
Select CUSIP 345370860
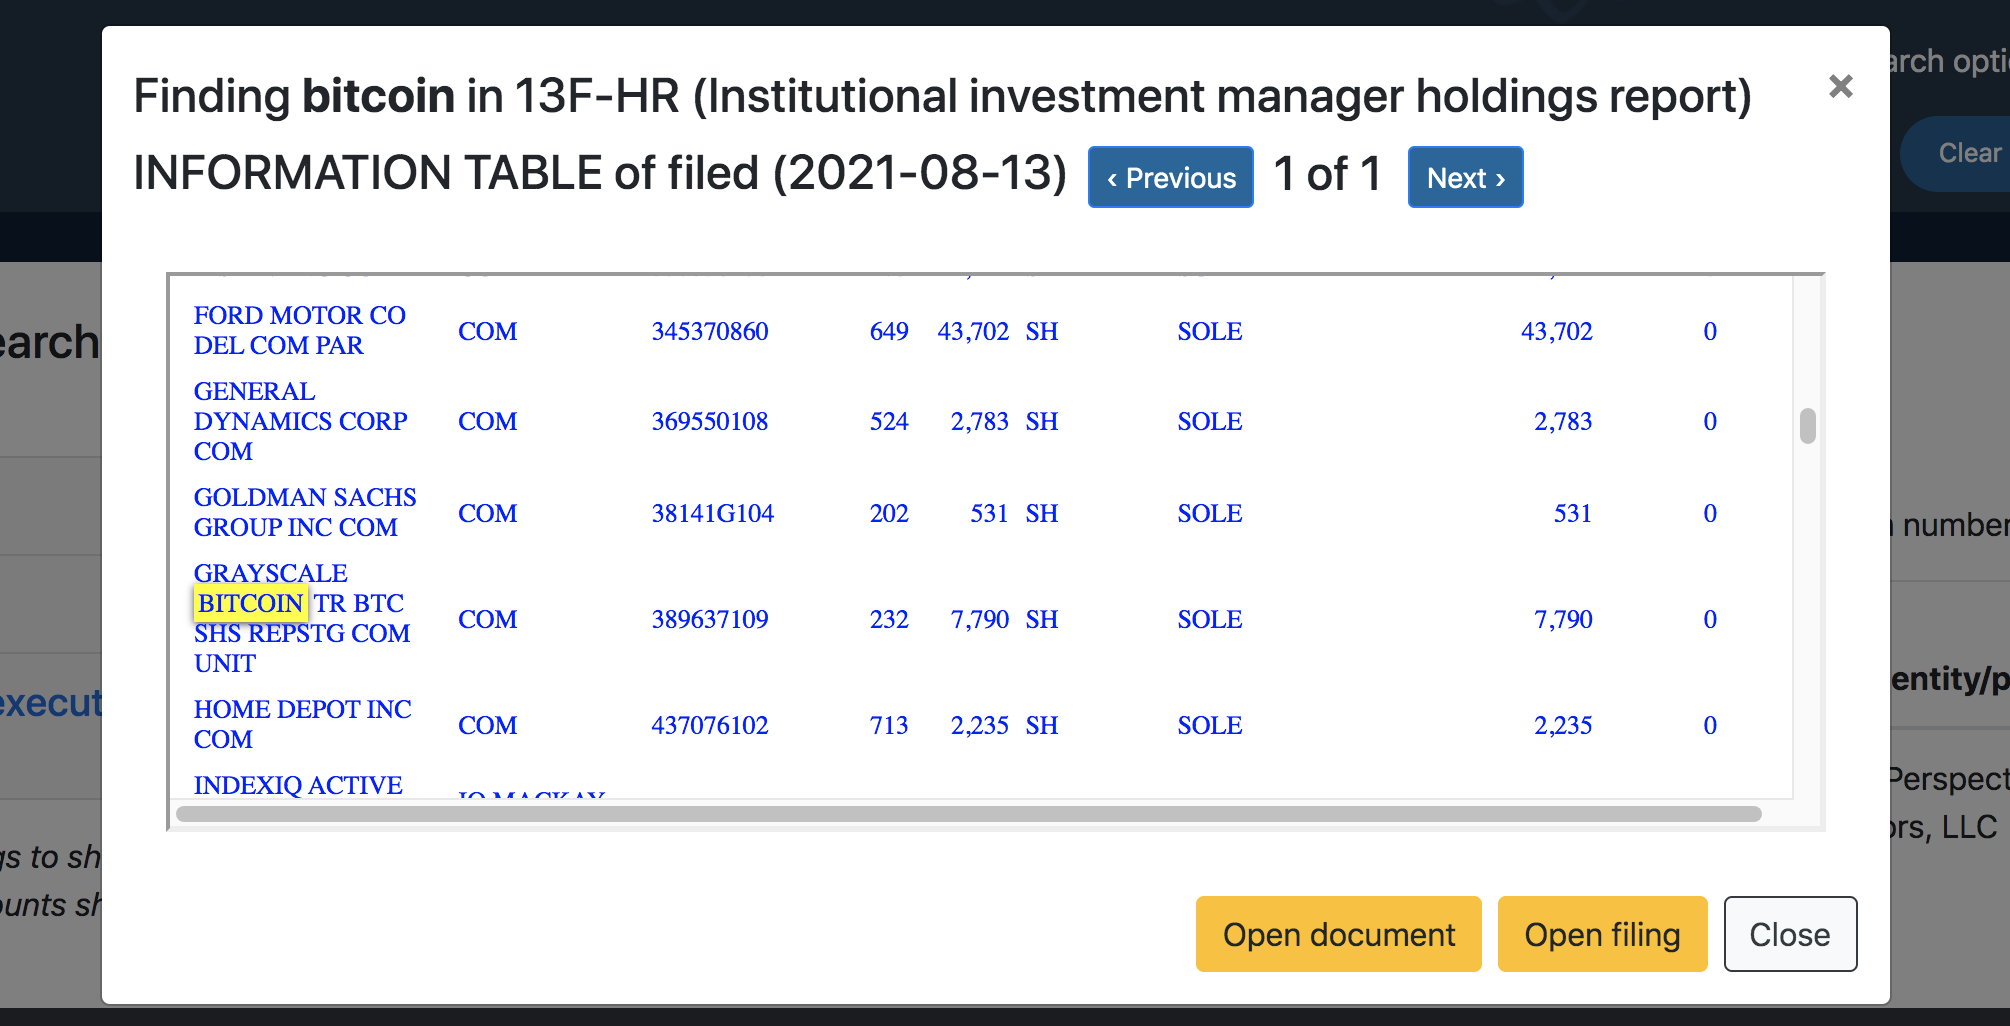click(710, 331)
